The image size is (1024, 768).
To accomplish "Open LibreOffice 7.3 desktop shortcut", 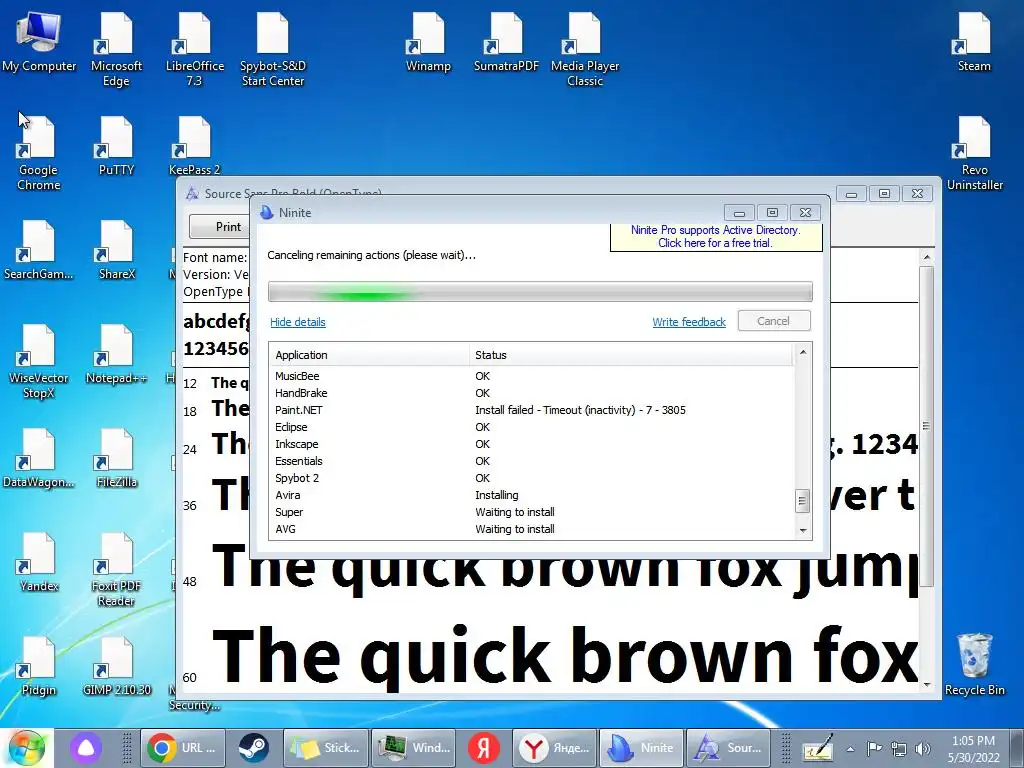I will 194,50.
